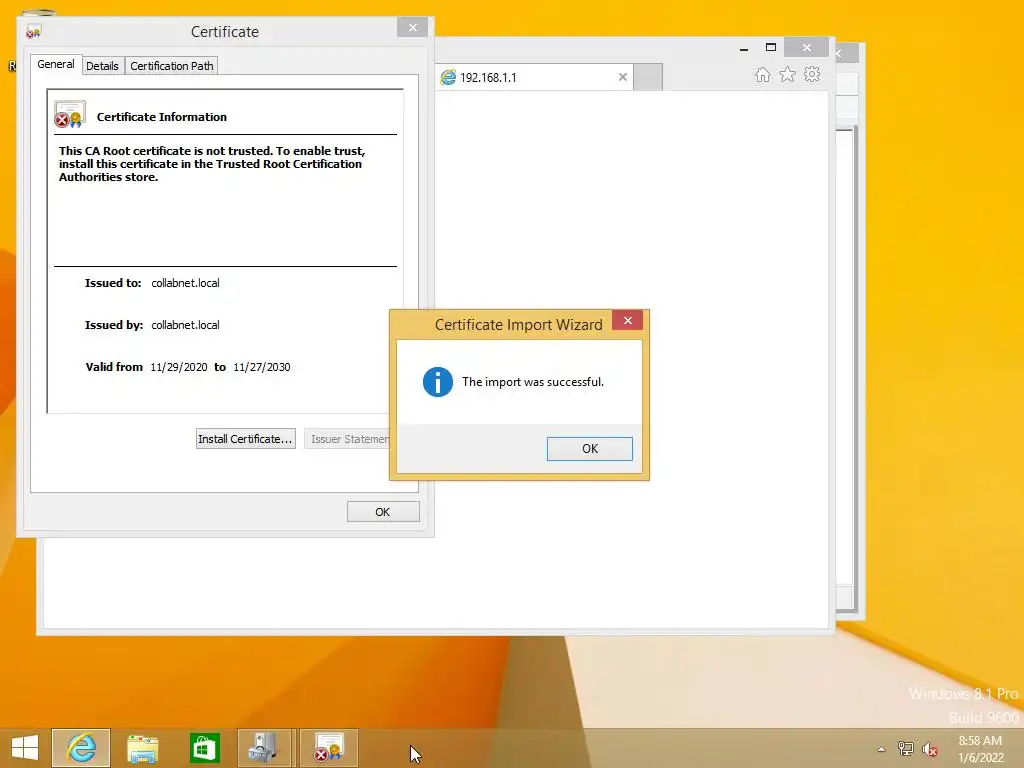Click the Issuer Statement button

347,439
